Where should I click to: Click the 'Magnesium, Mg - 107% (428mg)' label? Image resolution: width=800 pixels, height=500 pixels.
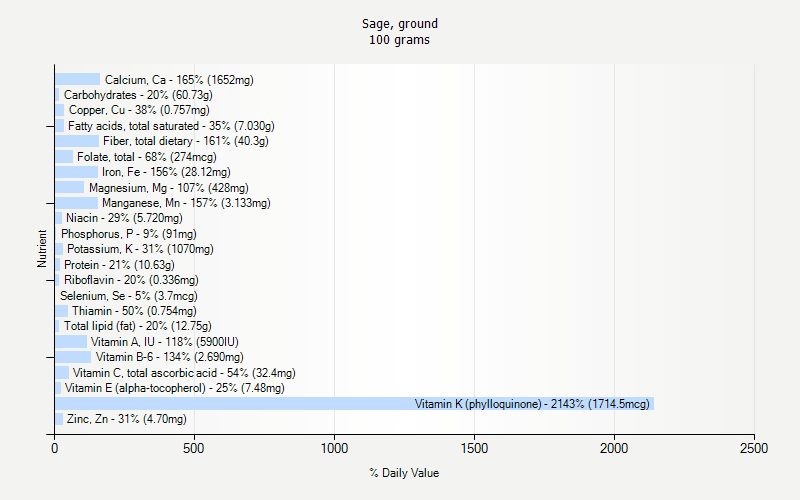(x=169, y=188)
